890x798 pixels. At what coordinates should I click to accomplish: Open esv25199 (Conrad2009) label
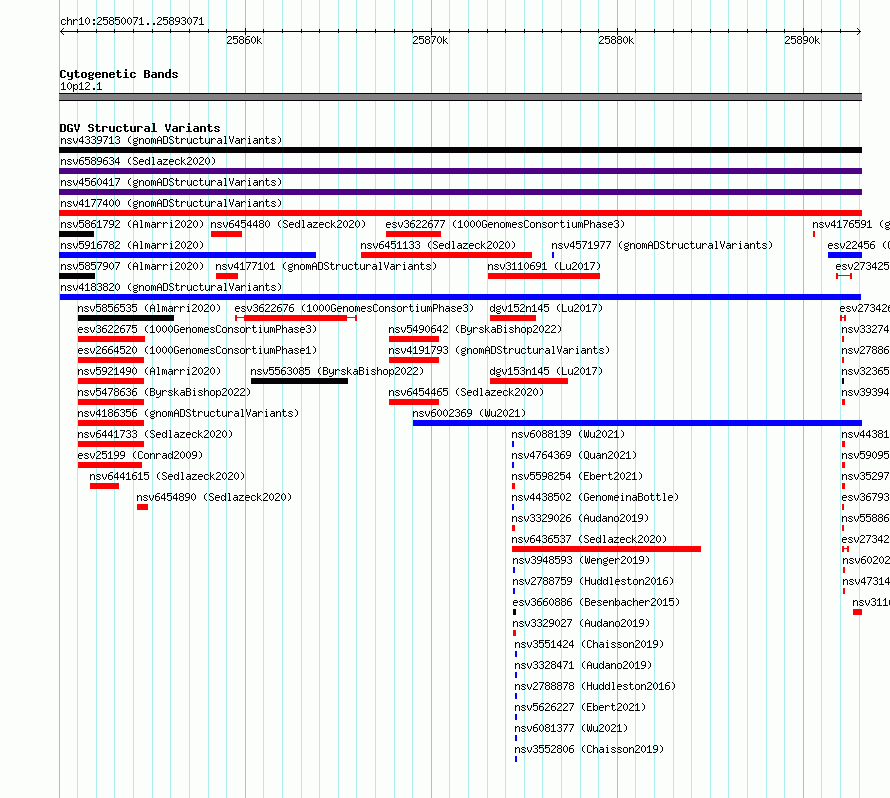pyautogui.click(x=140, y=455)
